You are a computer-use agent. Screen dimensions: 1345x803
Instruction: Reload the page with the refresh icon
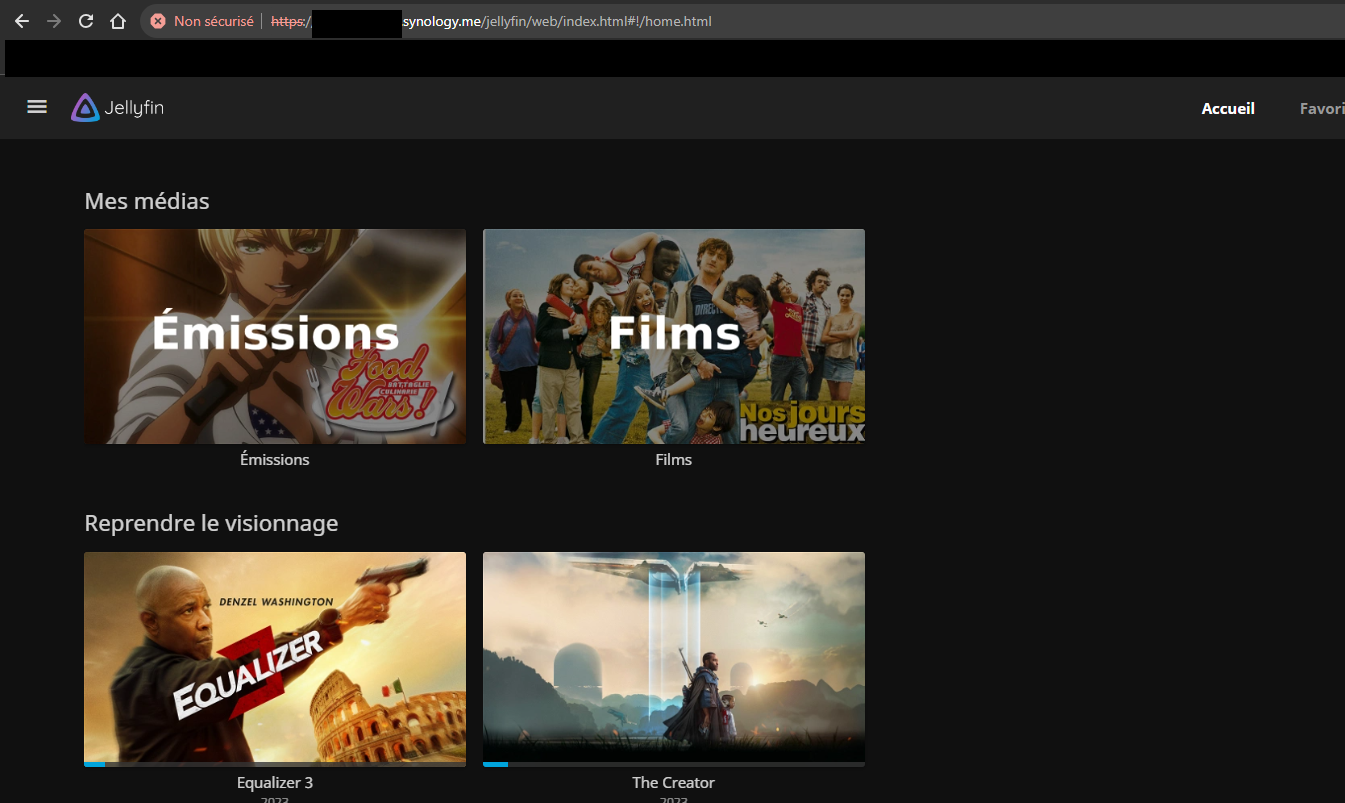(x=86, y=21)
